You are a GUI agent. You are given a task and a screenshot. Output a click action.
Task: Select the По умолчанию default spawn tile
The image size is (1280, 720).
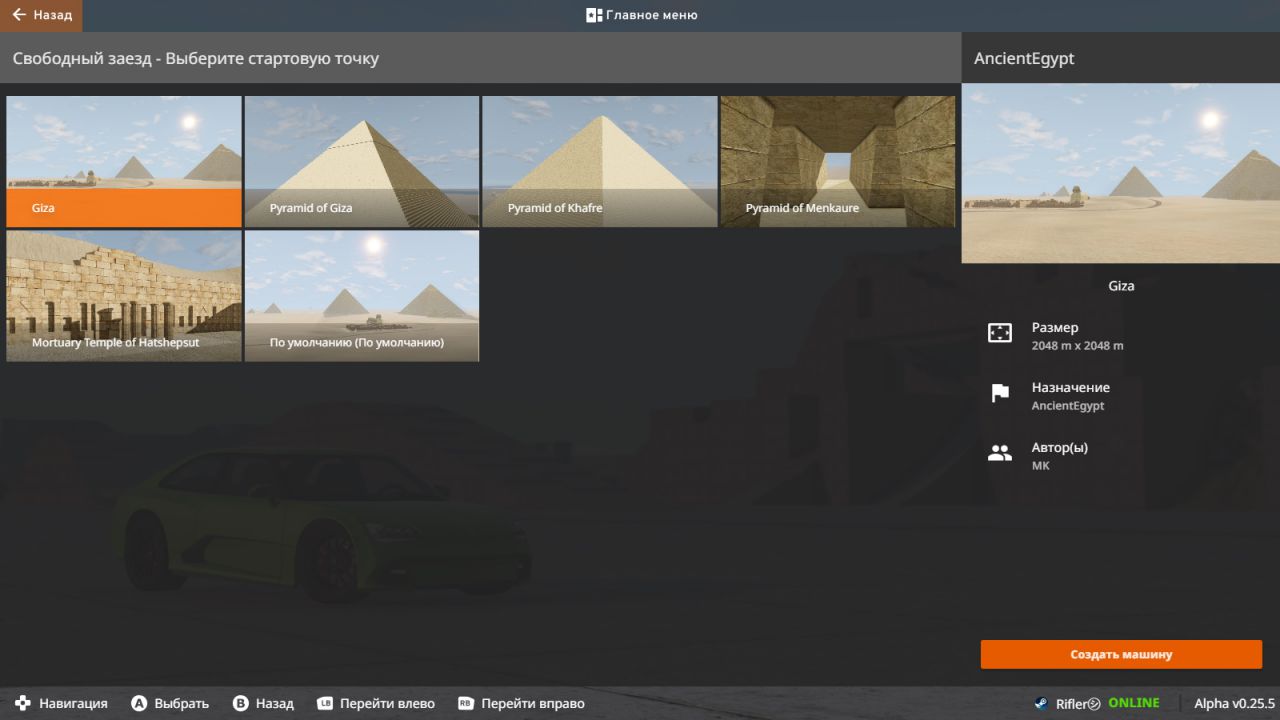pos(362,296)
